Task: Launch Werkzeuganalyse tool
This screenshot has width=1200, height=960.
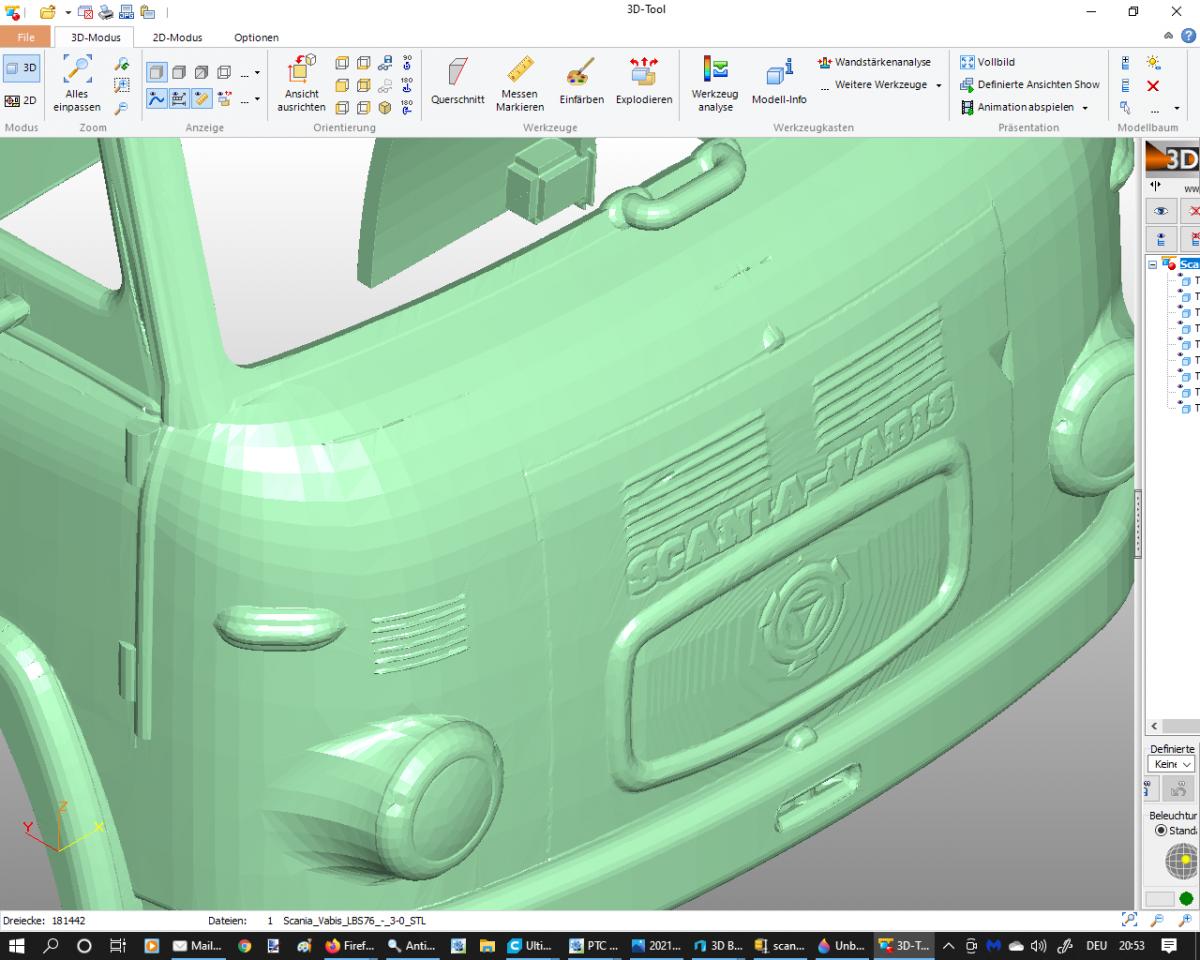Action: pos(715,84)
